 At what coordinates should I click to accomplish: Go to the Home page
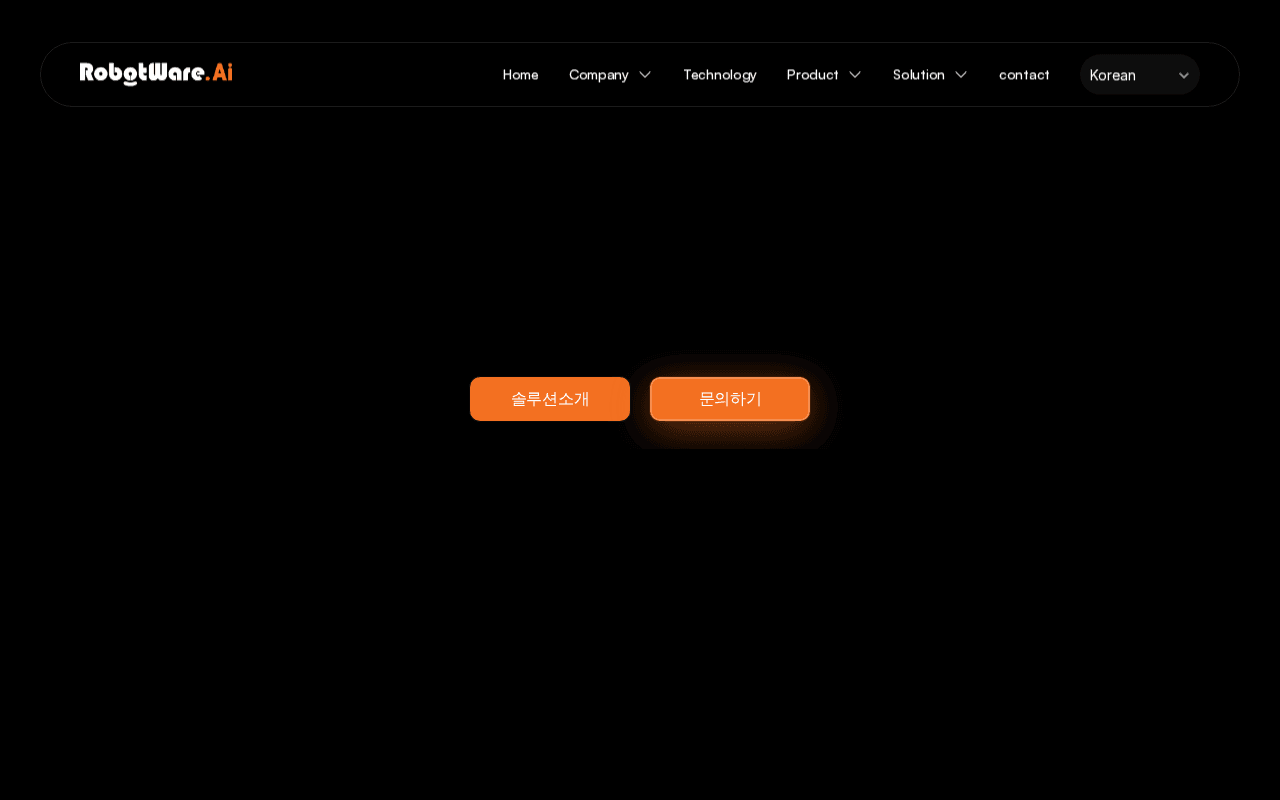[x=520, y=75]
